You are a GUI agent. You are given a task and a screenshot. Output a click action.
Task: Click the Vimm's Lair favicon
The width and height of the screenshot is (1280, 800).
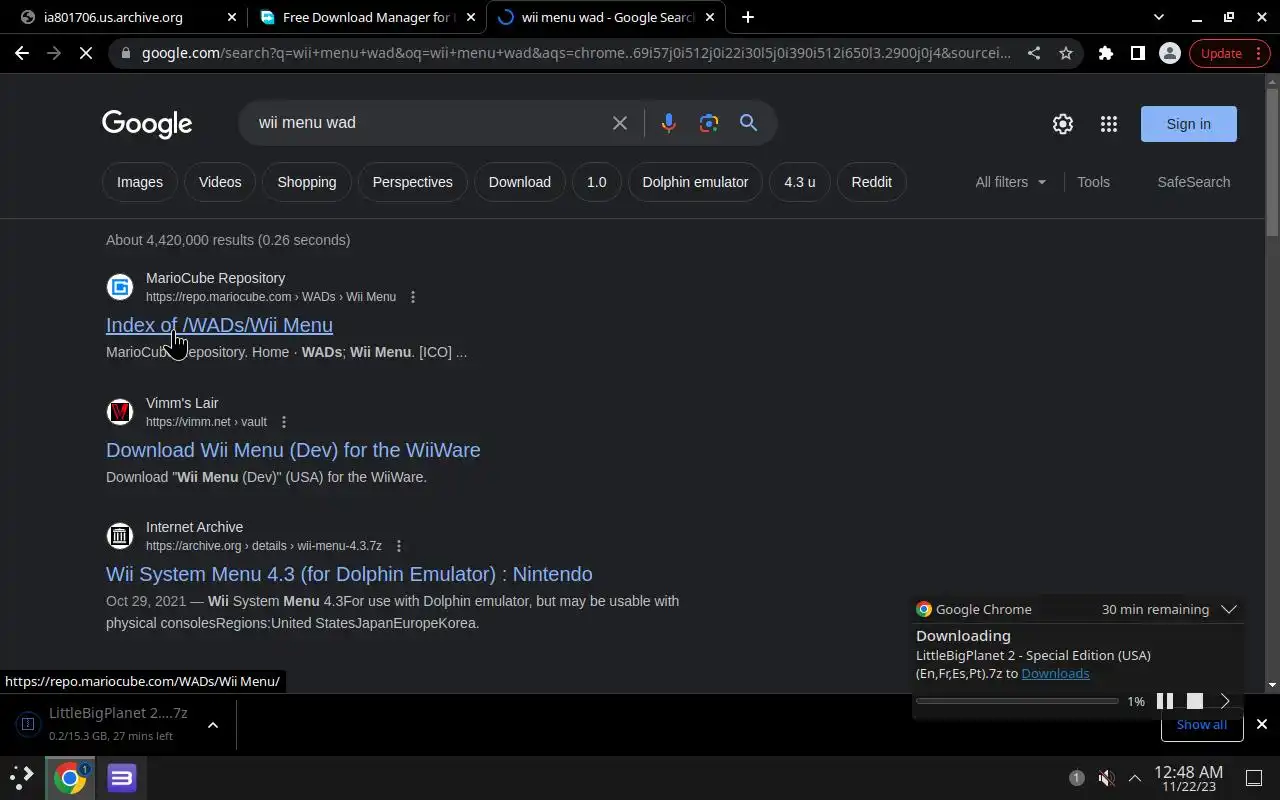(120, 412)
